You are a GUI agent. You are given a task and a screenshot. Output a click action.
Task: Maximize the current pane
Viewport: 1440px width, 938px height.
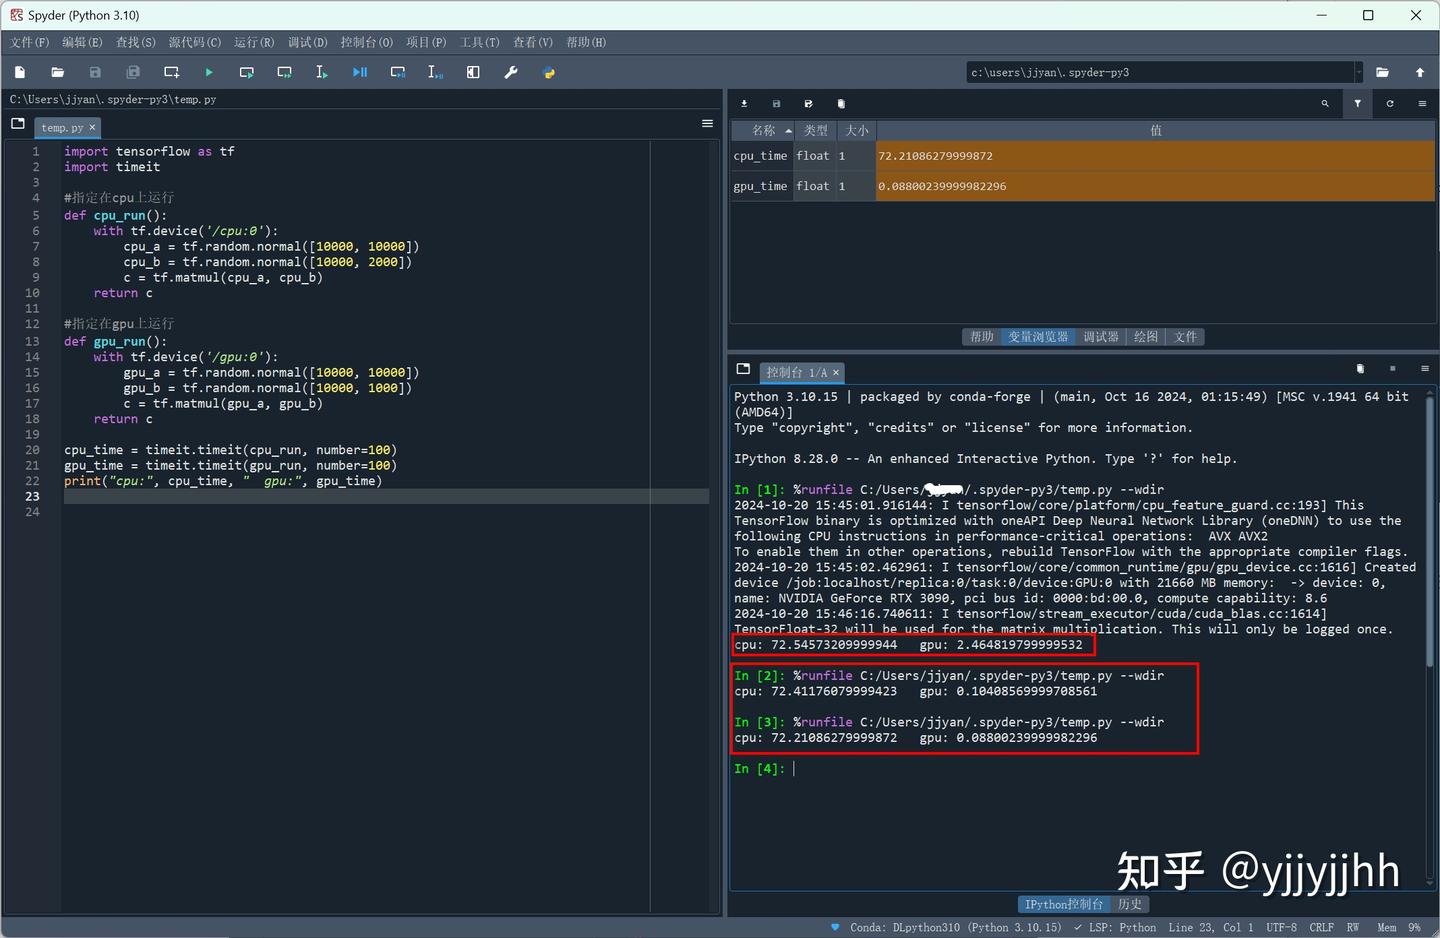(473, 72)
